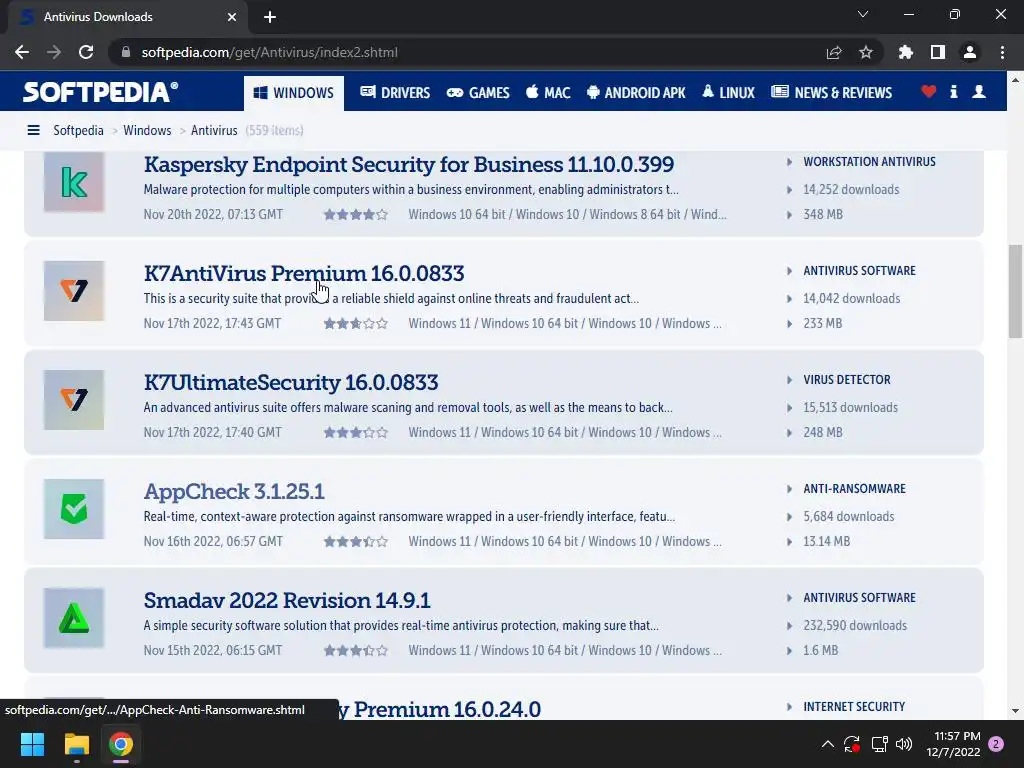Open the Softpedia hamburger menu icon
1024x768 pixels.
[x=33, y=131]
